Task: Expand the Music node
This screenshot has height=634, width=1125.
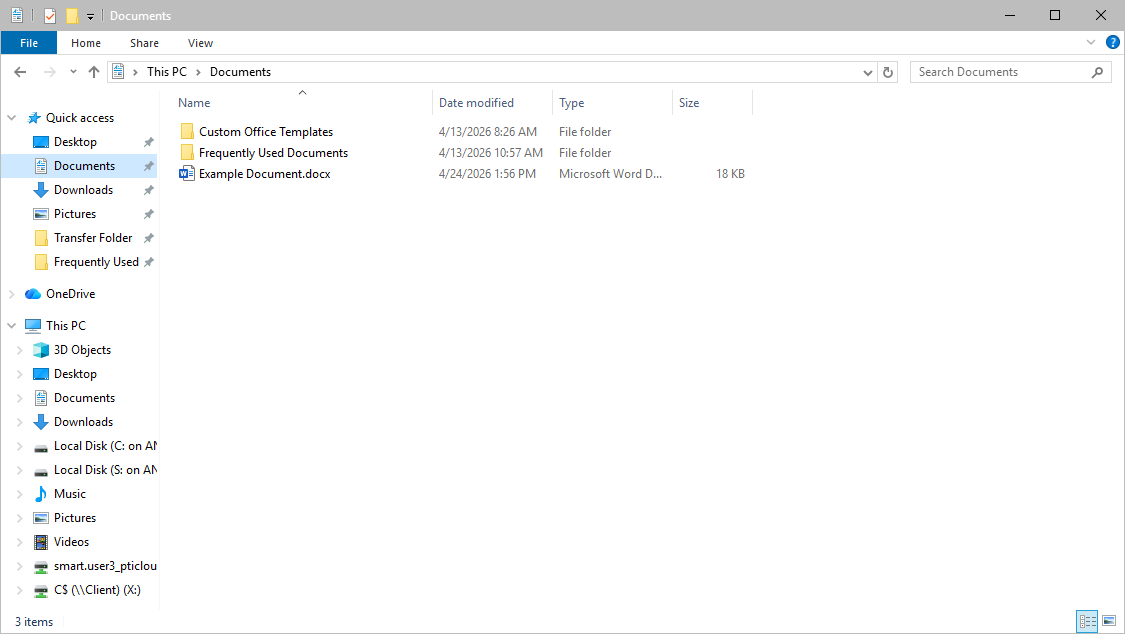Action: (19, 494)
